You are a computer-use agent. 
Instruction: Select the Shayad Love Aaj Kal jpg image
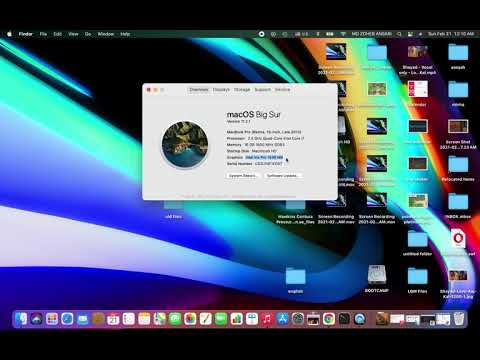458,283
